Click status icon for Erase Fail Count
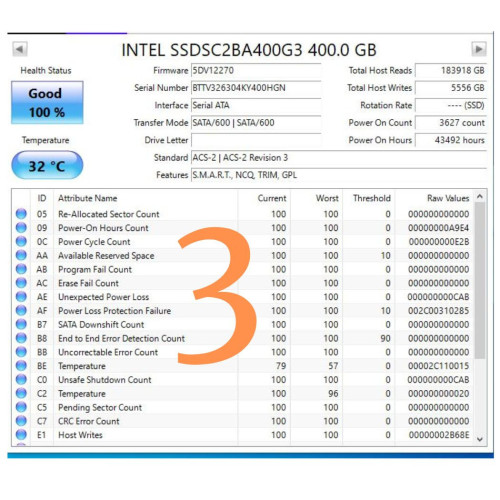The image size is (500, 500). pos(21,283)
